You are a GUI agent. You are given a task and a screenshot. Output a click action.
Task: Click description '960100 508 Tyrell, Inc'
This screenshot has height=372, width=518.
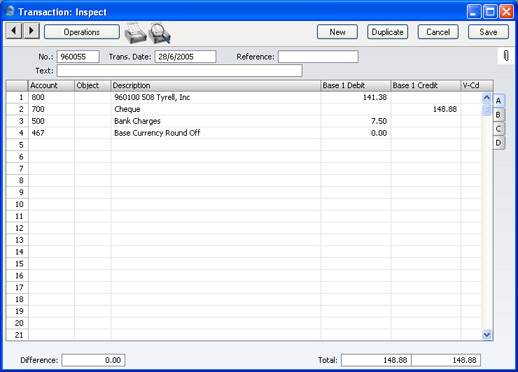coord(152,97)
